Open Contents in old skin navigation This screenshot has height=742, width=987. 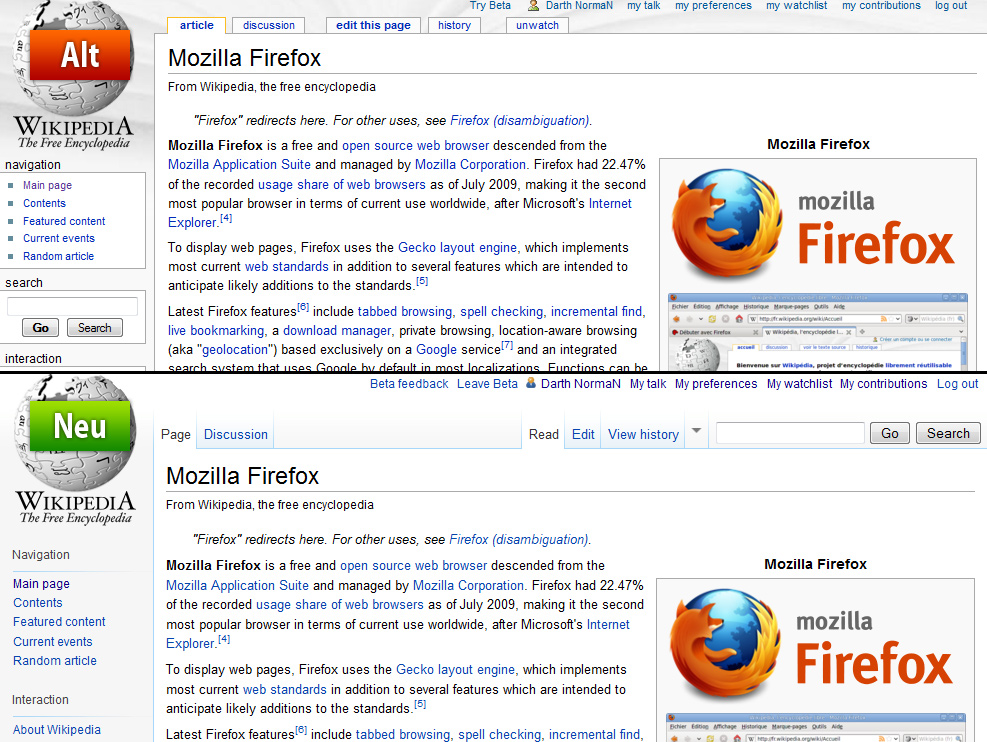click(x=44, y=203)
